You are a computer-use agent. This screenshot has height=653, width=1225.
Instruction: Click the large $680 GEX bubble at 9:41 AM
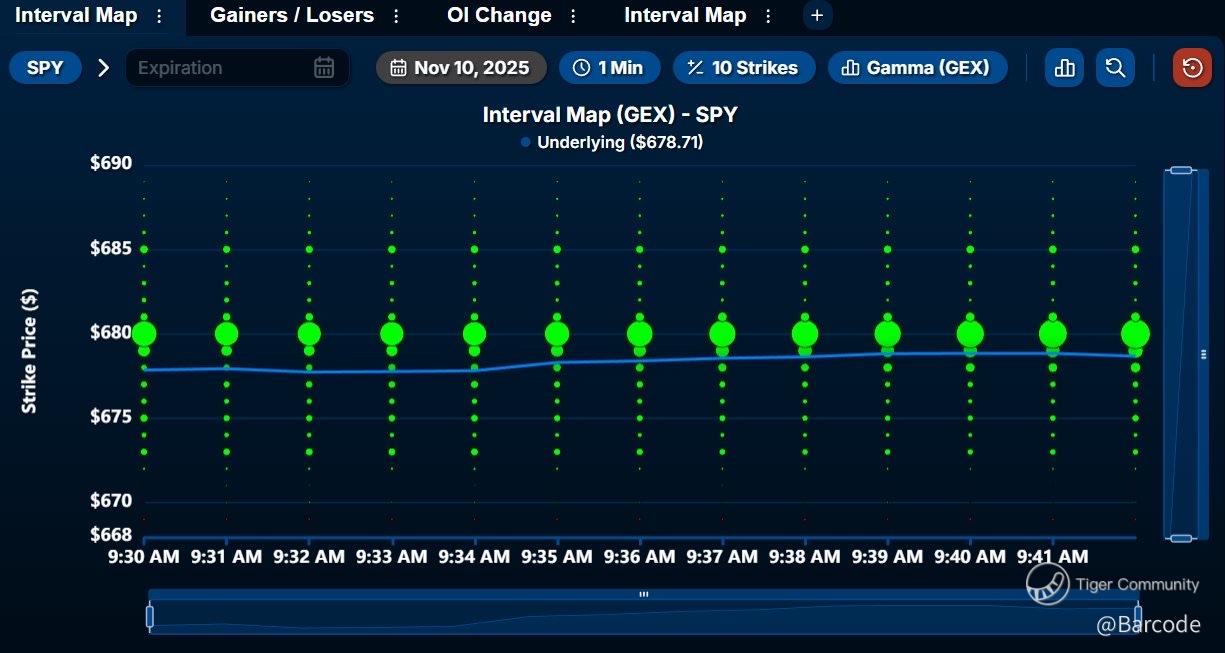[x=1053, y=334]
